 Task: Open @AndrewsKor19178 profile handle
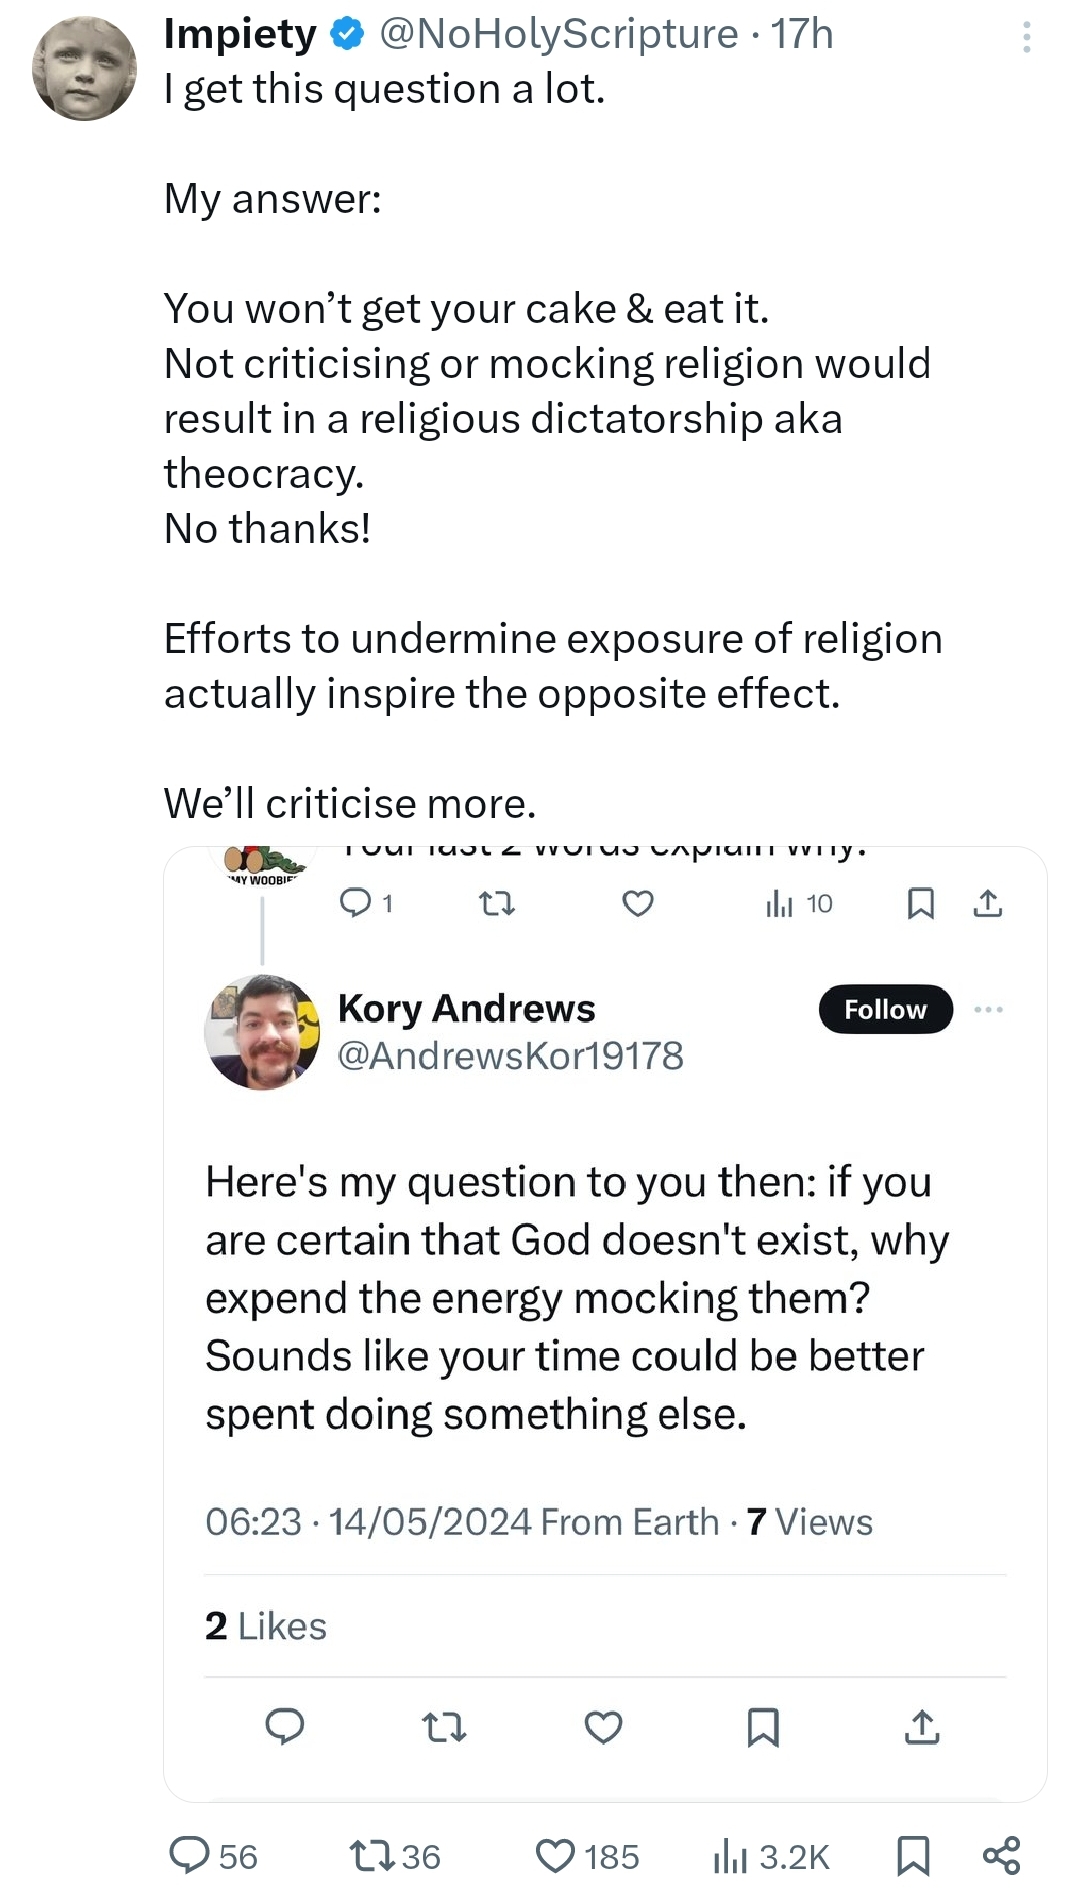pos(510,1056)
